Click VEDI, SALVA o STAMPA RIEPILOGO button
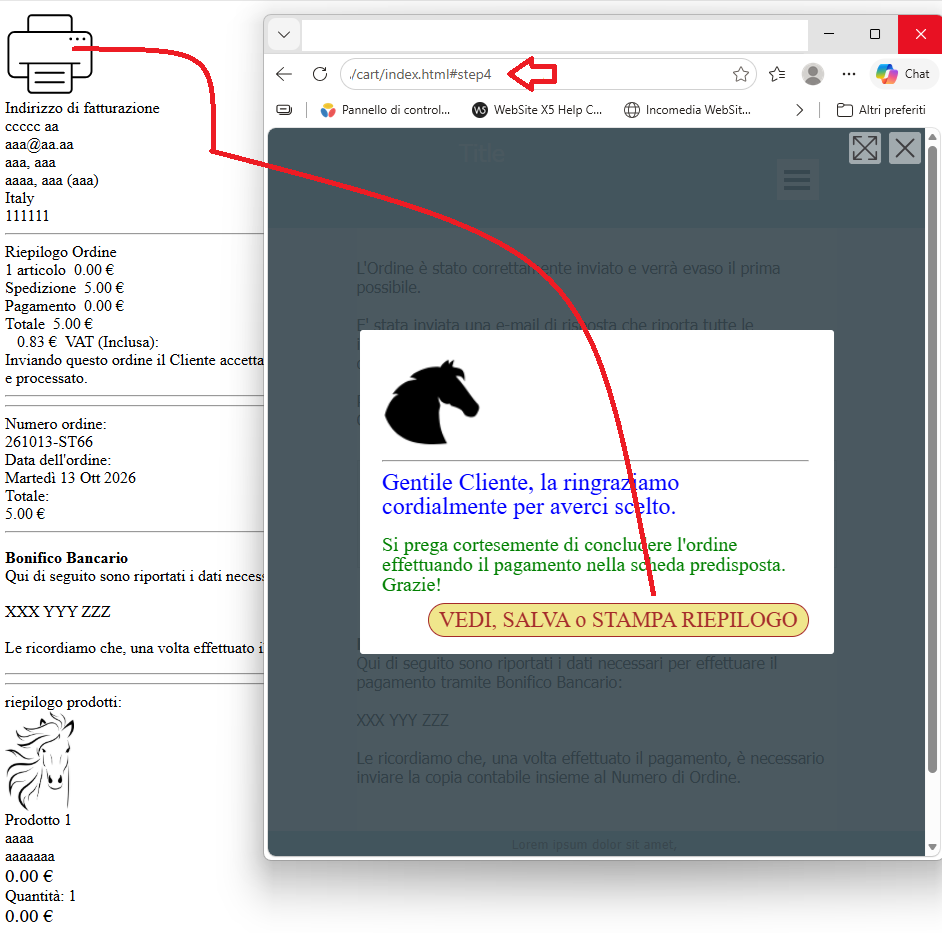This screenshot has height=933, width=942. [618, 620]
